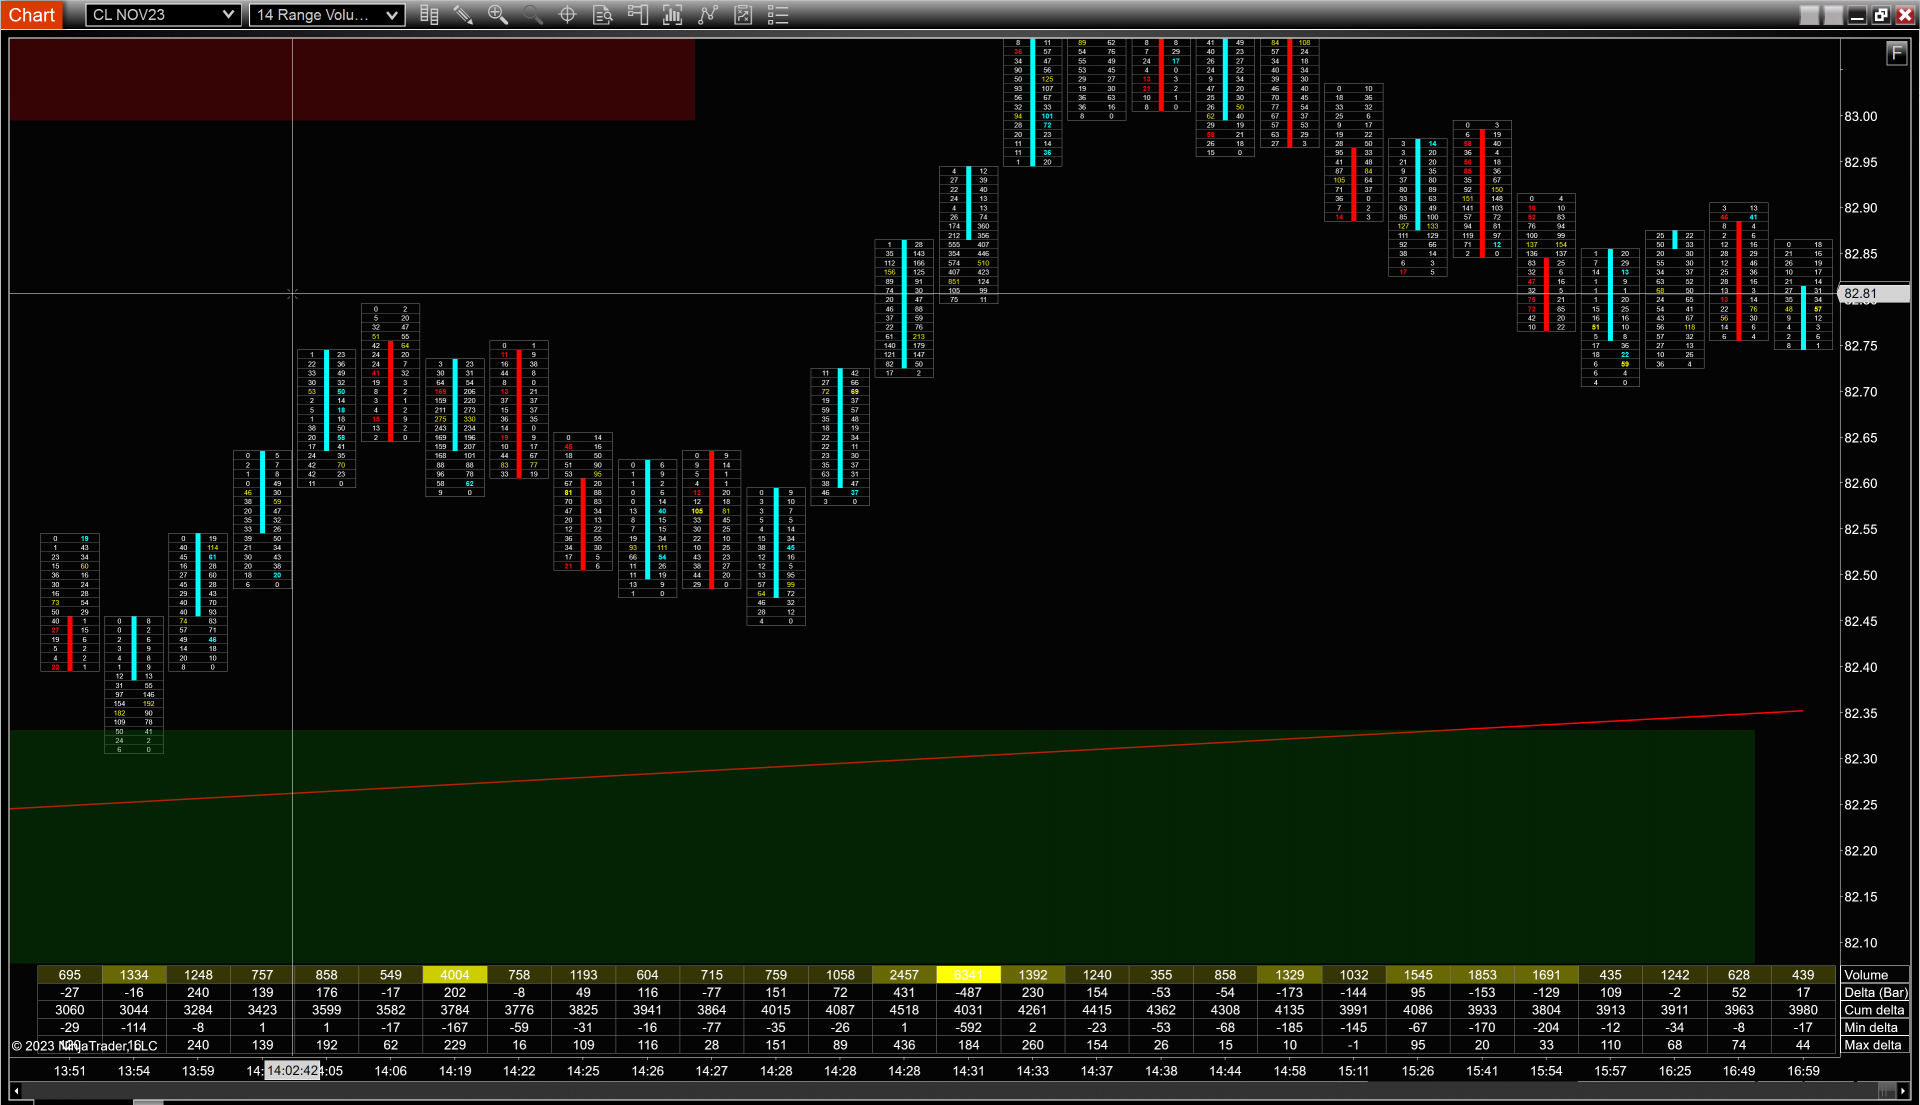Click the first gray window link button

tap(1809, 15)
